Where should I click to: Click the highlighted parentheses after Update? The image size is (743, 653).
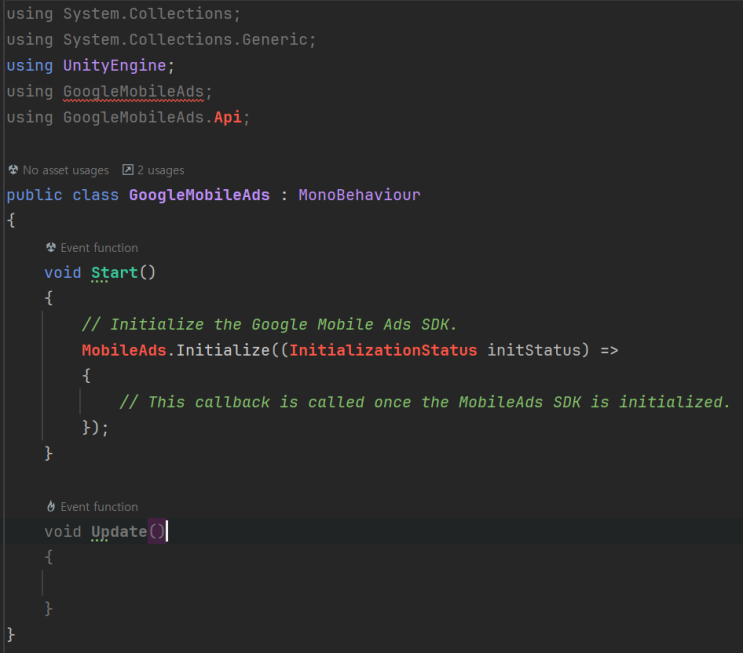coord(157,531)
